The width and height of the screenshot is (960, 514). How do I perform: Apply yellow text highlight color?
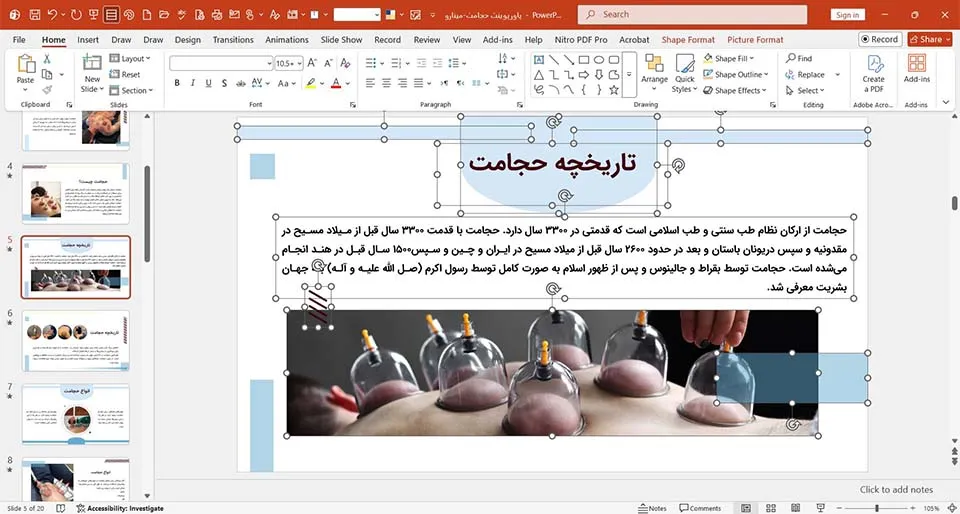click(x=311, y=83)
